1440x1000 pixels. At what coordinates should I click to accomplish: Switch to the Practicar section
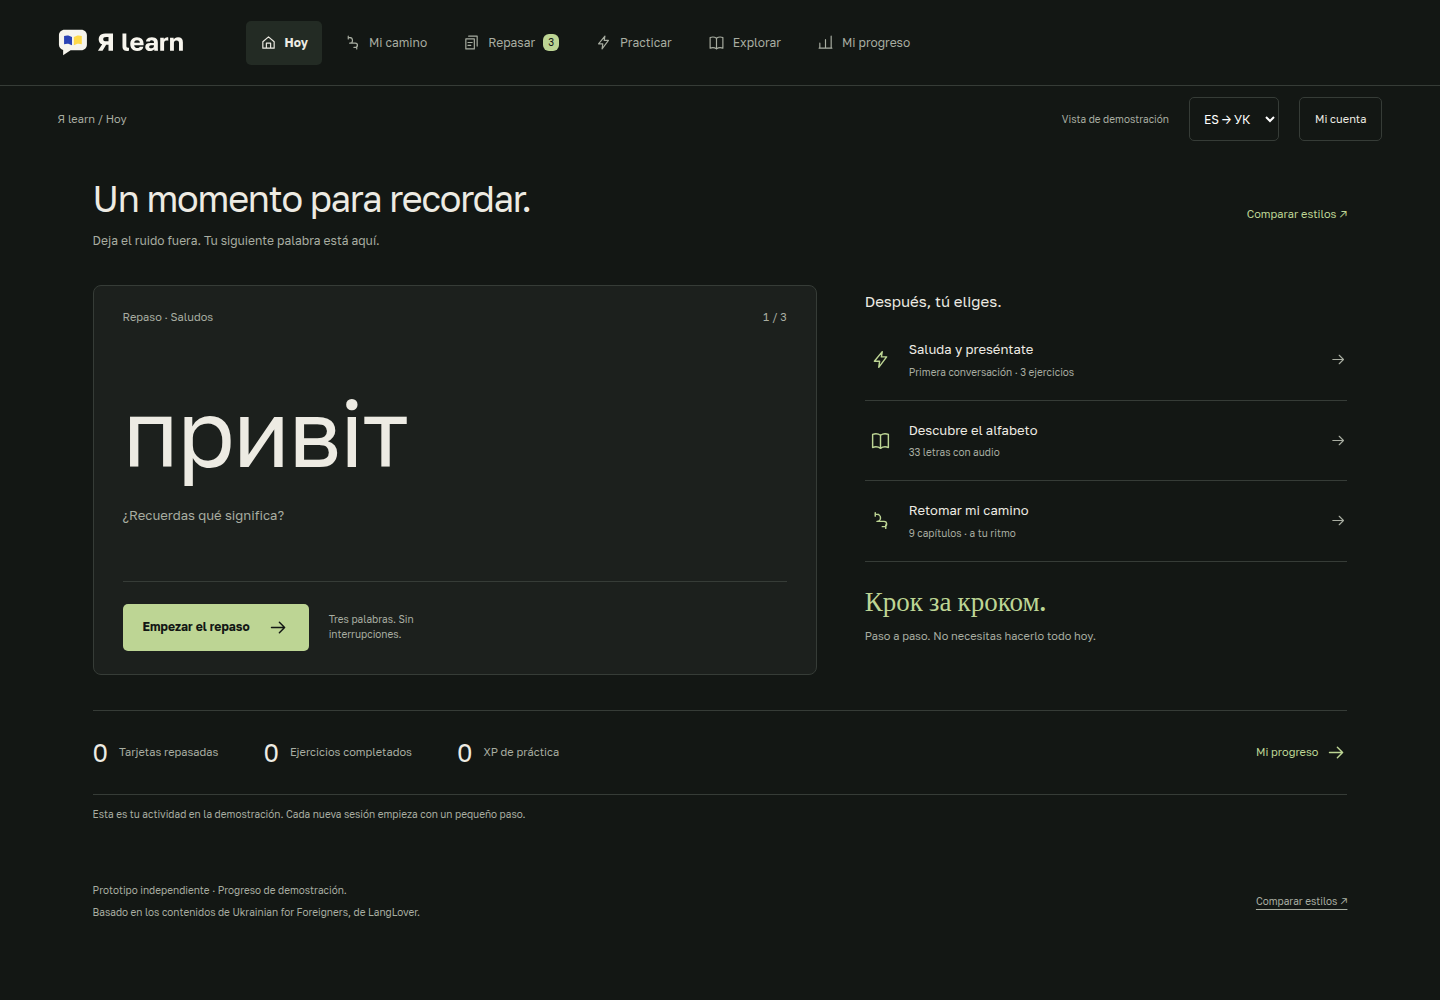click(634, 43)
